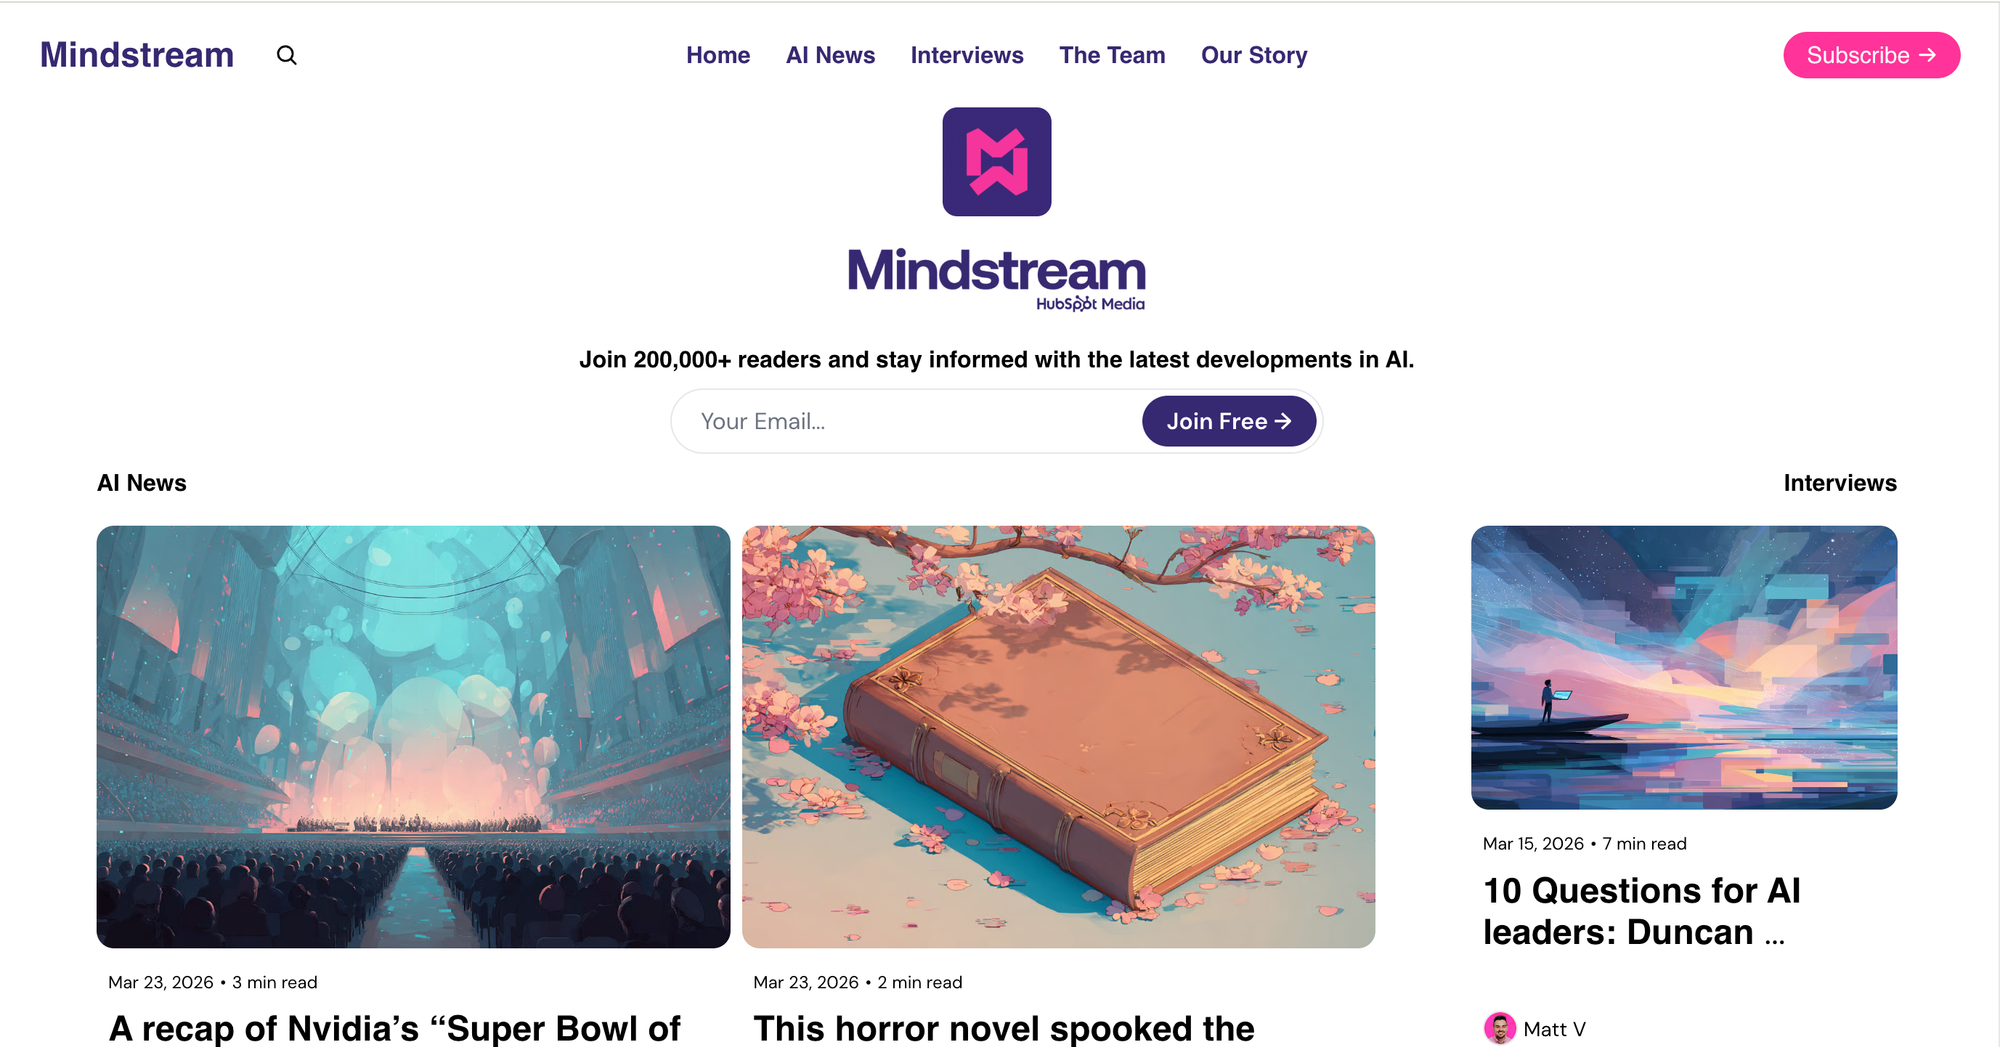Open the Nvidia Super Bowl recap headline
The width and height of the screenshot is (2000, 1047).
tap(395, 1028)
